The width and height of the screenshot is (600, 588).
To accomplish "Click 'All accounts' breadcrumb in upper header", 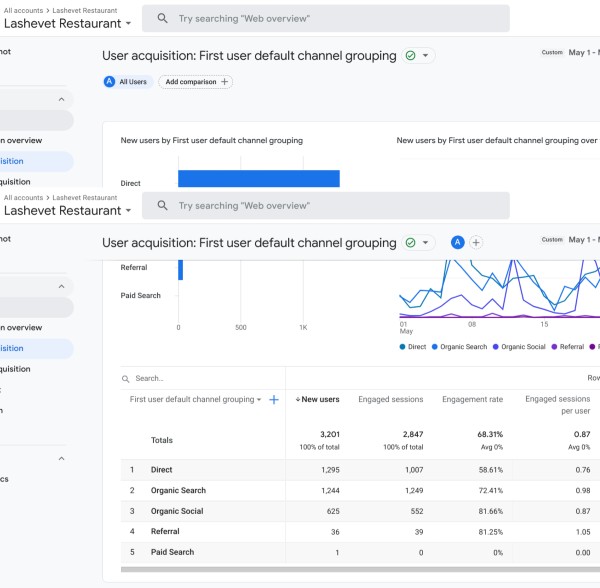I will pos(23,10).
